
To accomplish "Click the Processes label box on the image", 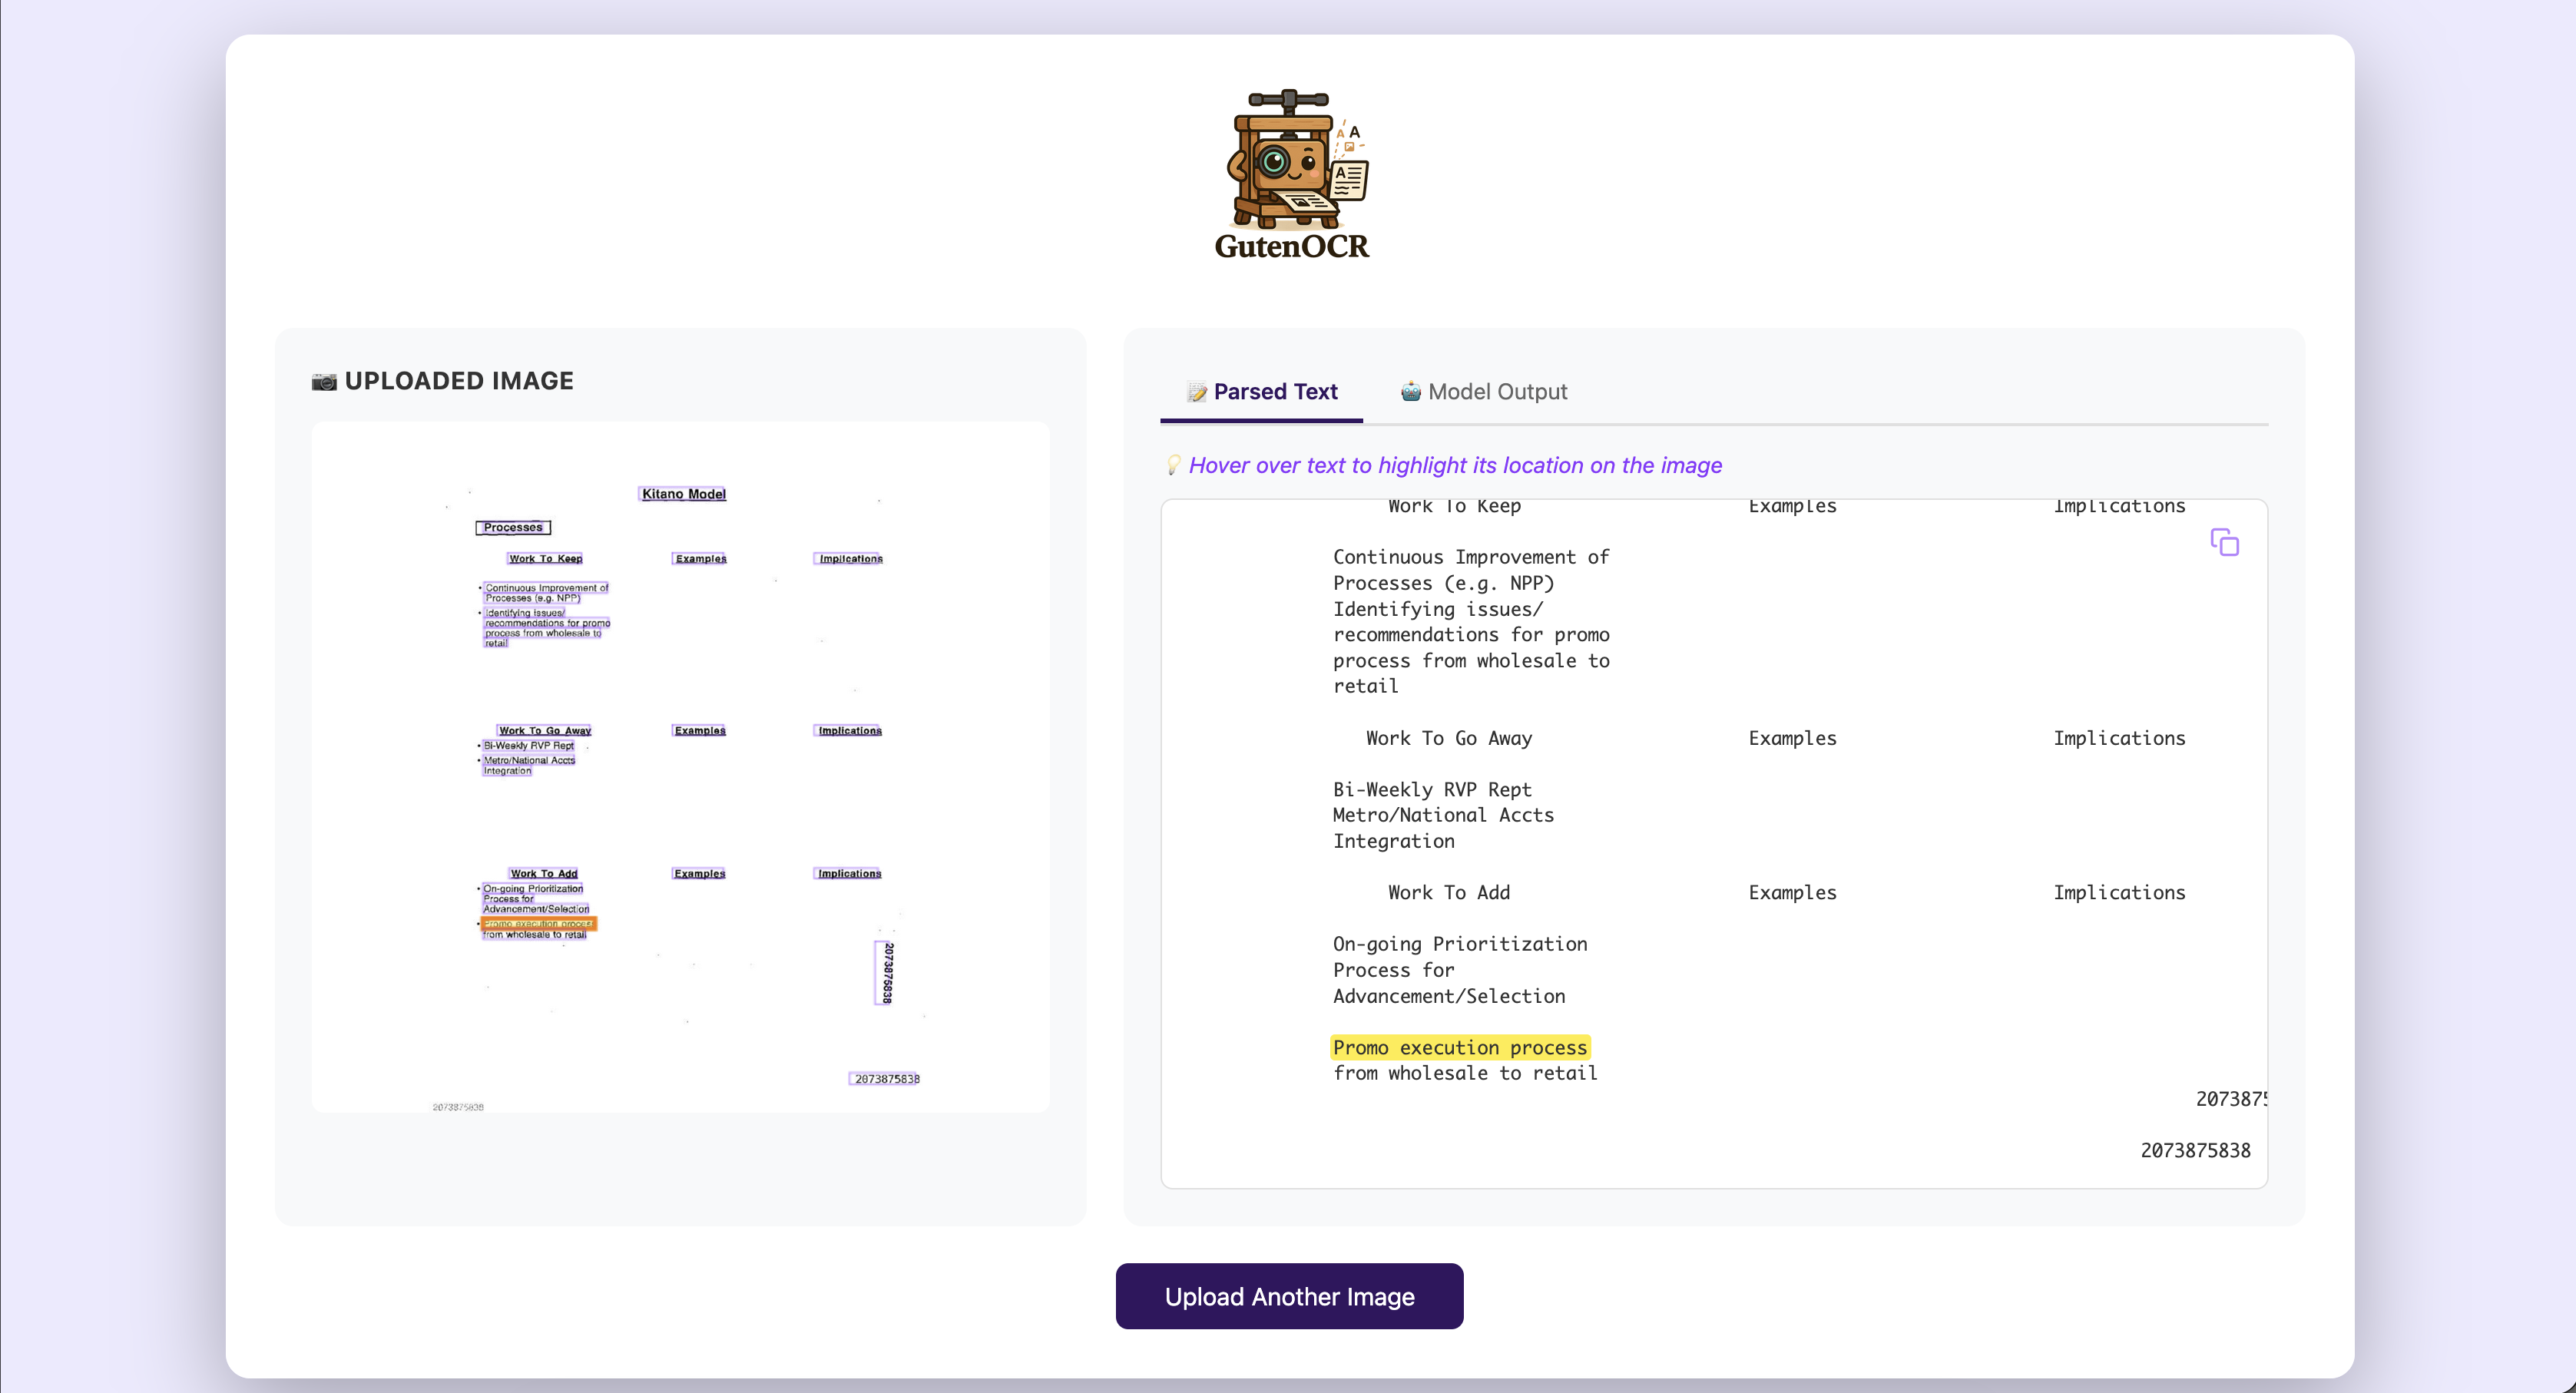I will pyautogui.click(x=512, y=527).
